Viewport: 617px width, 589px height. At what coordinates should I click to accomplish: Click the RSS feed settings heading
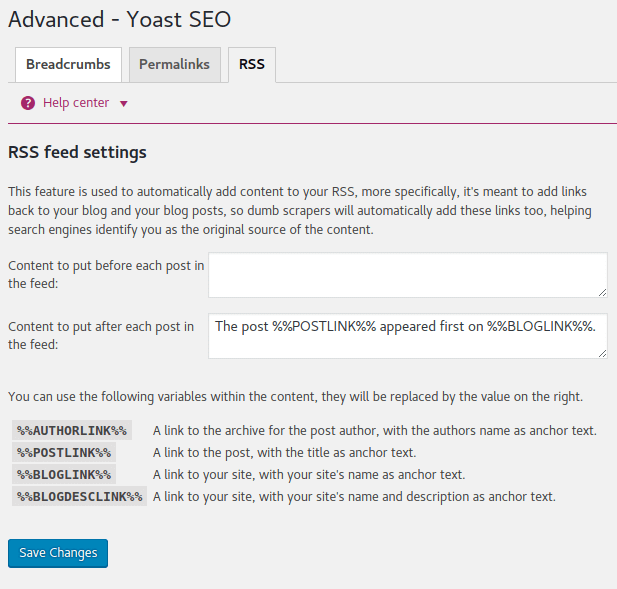(77, 152)
